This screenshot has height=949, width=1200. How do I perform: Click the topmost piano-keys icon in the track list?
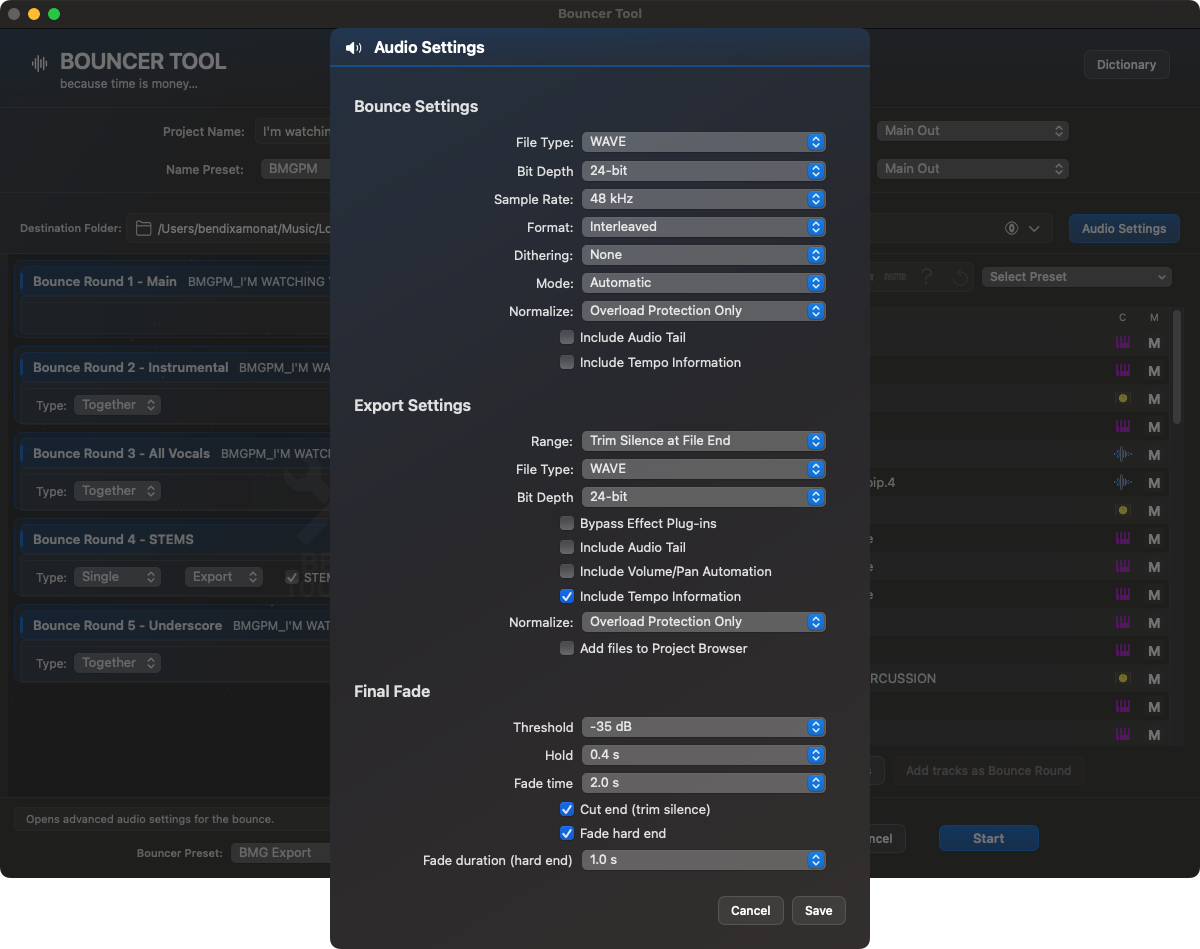coord(1123,343)
